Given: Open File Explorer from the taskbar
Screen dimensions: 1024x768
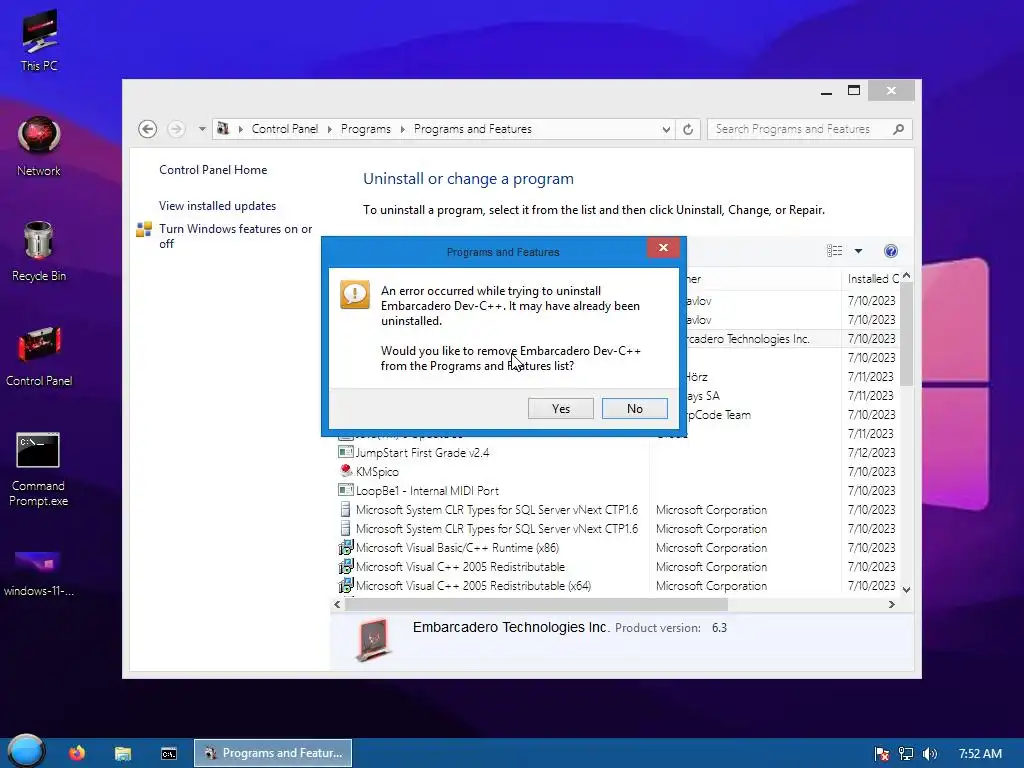Looking at the screenshot, I should [123, 753].
